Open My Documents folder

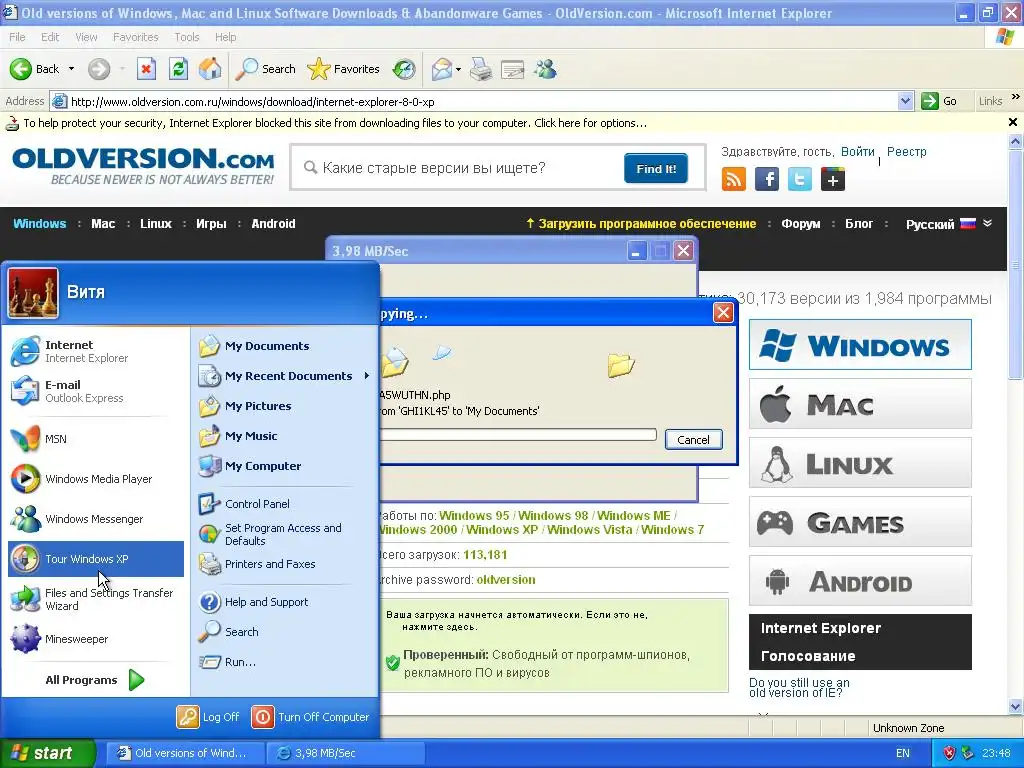[284, 346]
